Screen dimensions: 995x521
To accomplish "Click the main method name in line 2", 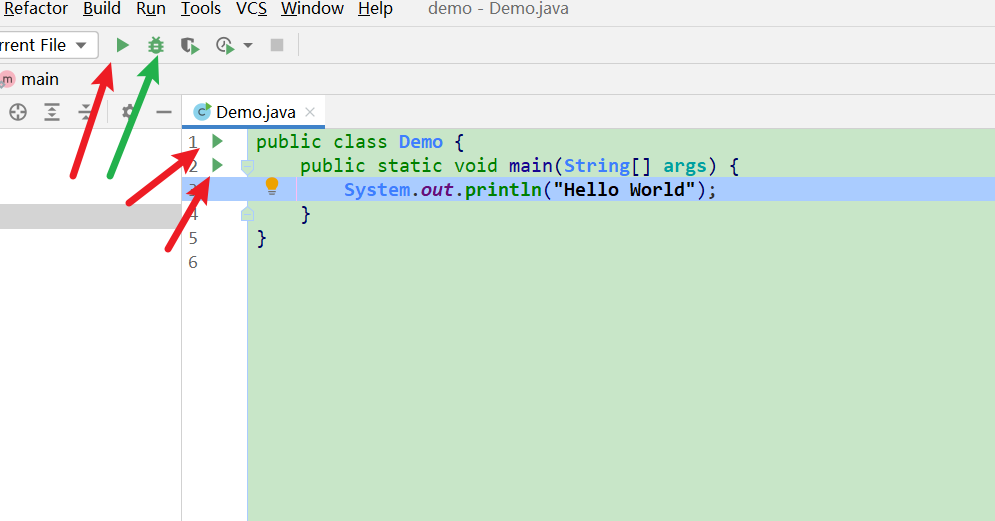I will click(530, 166).
